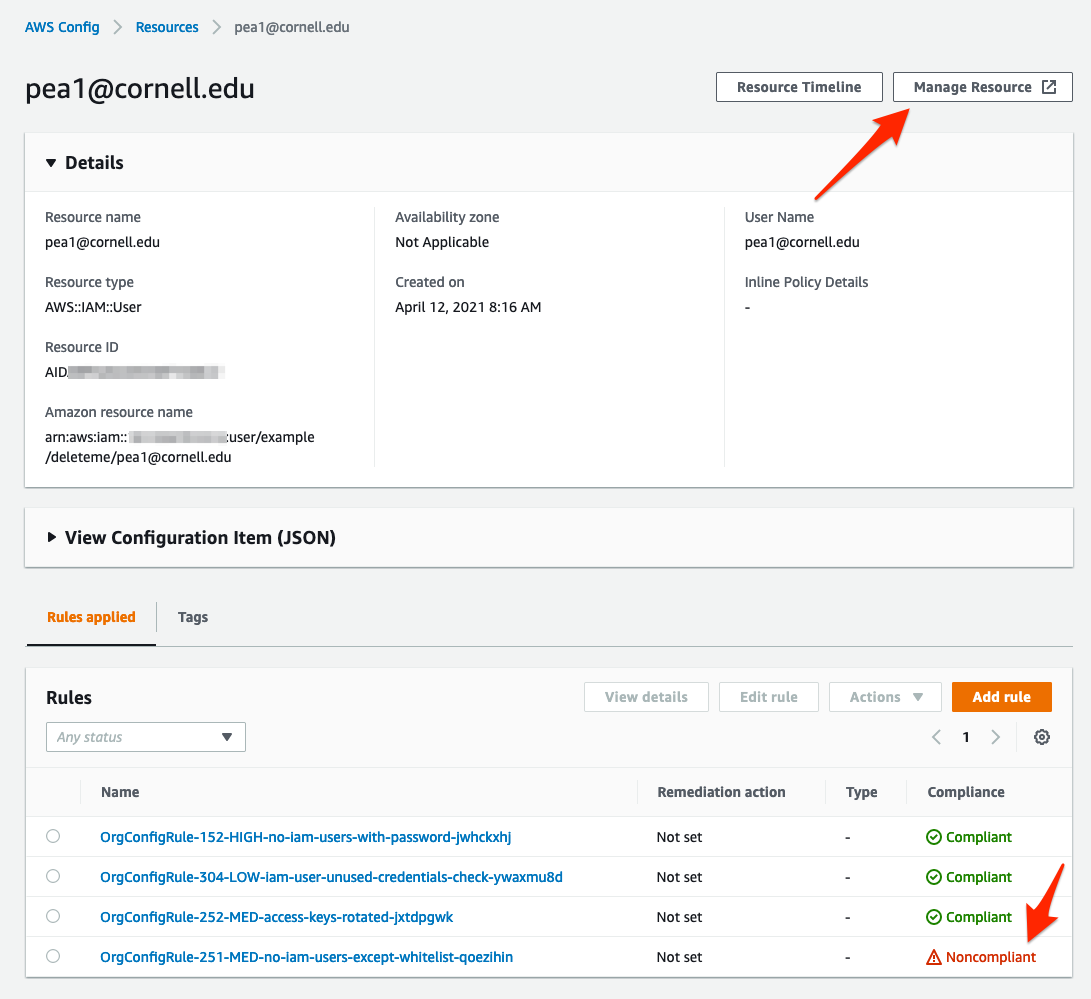The width and height of the screenshot is (1091, 999).
Task: Click the Resource ID value
Action: coord(135,372)
